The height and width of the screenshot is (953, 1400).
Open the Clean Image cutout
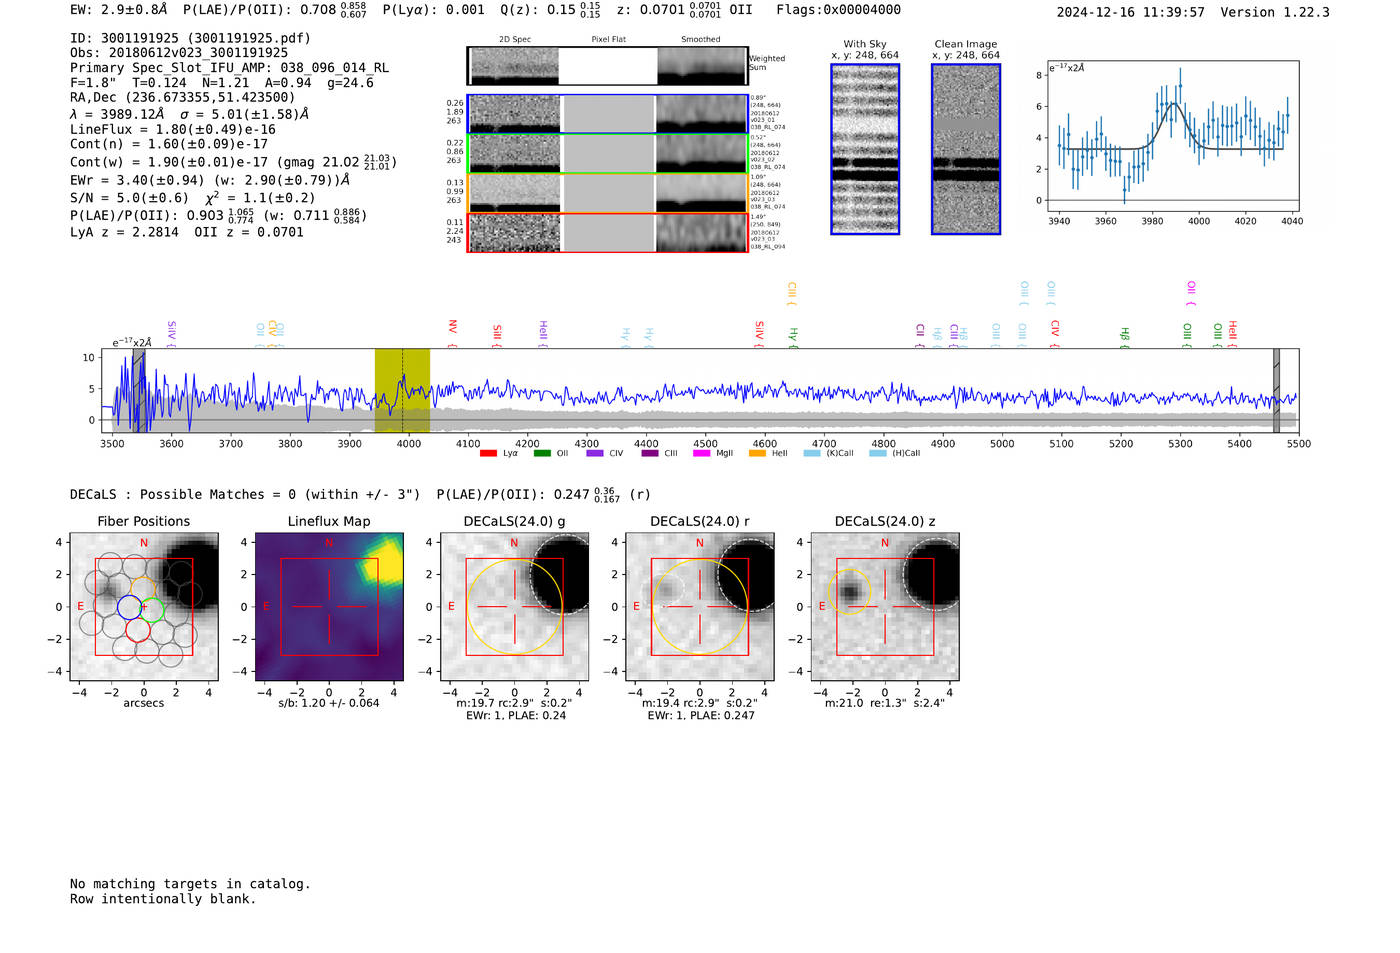pyautogui.click(x=966, y=149)
